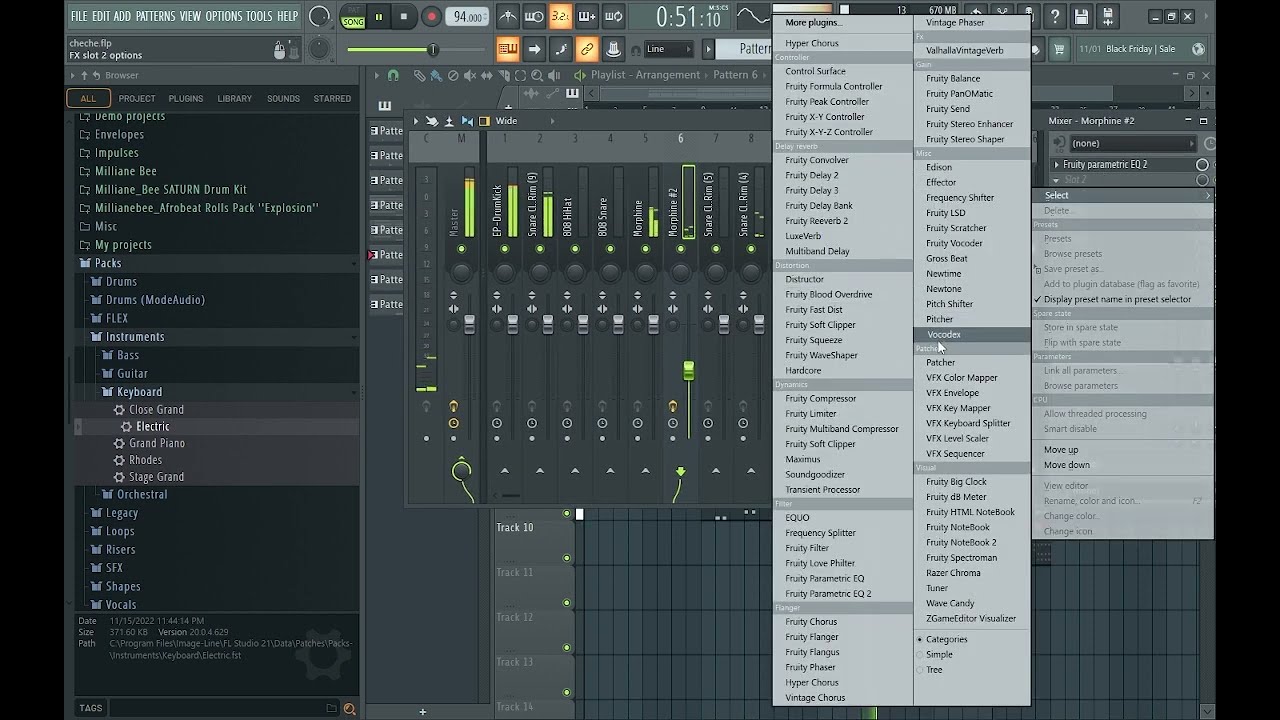The width and height of the screenshot is (1280, 720).
Task: Open the Select submenu in slot options
Action: [1122, 195]
